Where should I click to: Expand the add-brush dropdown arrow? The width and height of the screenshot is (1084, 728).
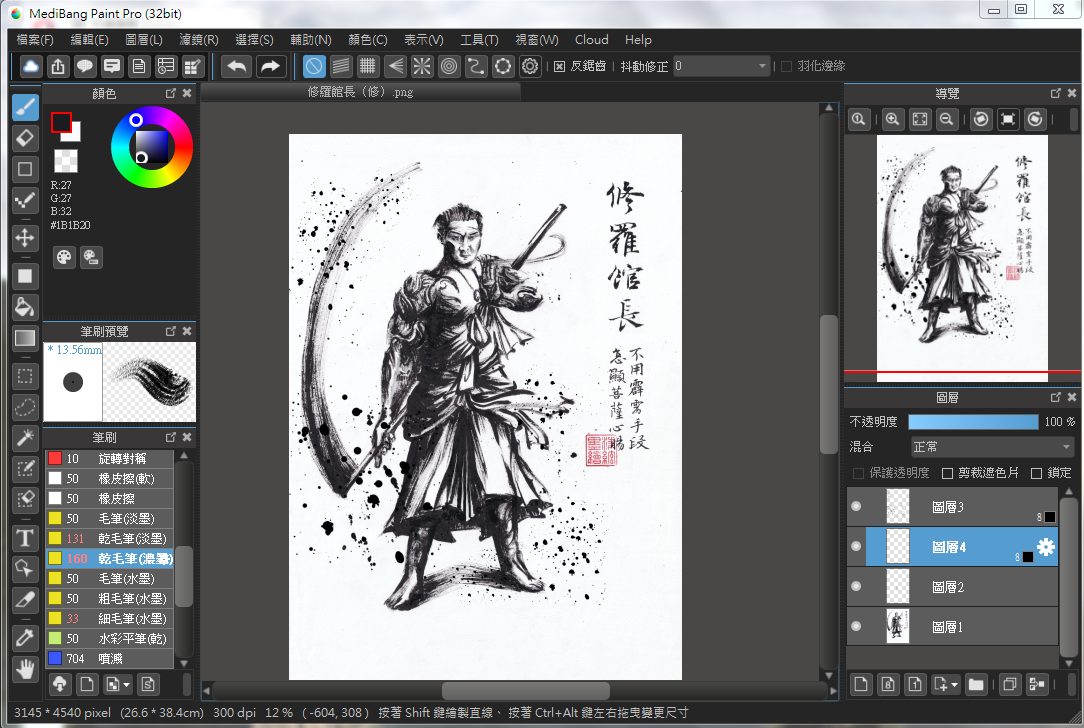point(127,684)
